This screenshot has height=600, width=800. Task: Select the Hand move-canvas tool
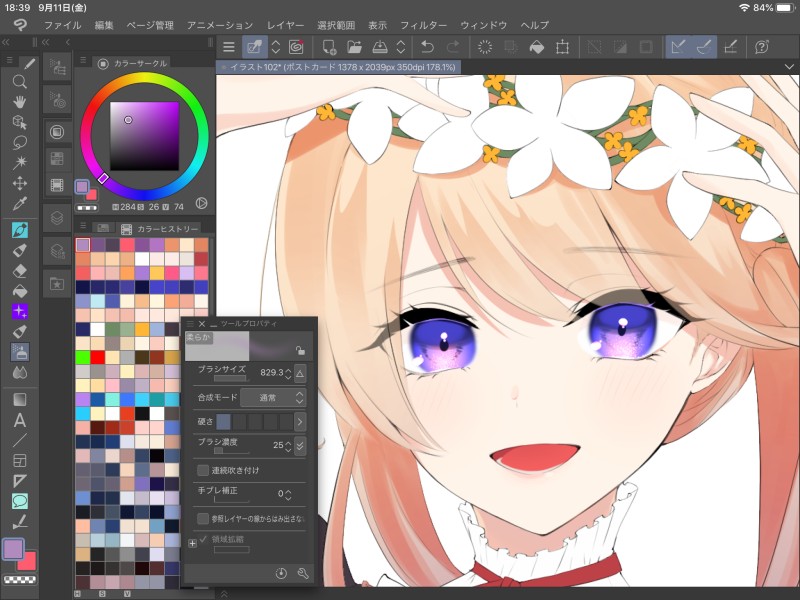point(19,102)
